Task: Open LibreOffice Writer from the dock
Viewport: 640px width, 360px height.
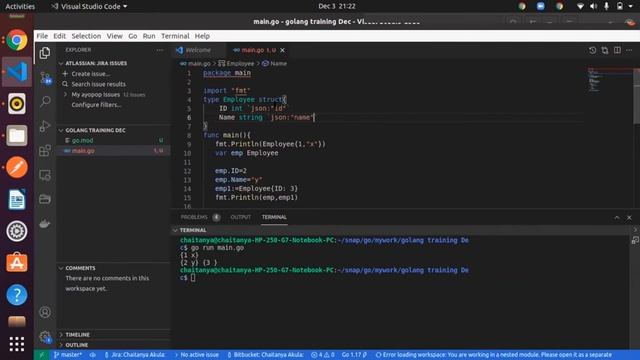Action: click(x=17, y=199)
